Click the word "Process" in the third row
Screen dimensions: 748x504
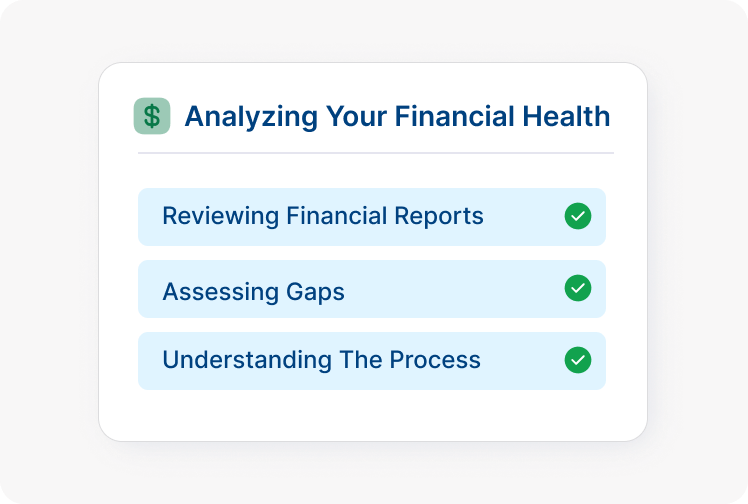point(439,360)
